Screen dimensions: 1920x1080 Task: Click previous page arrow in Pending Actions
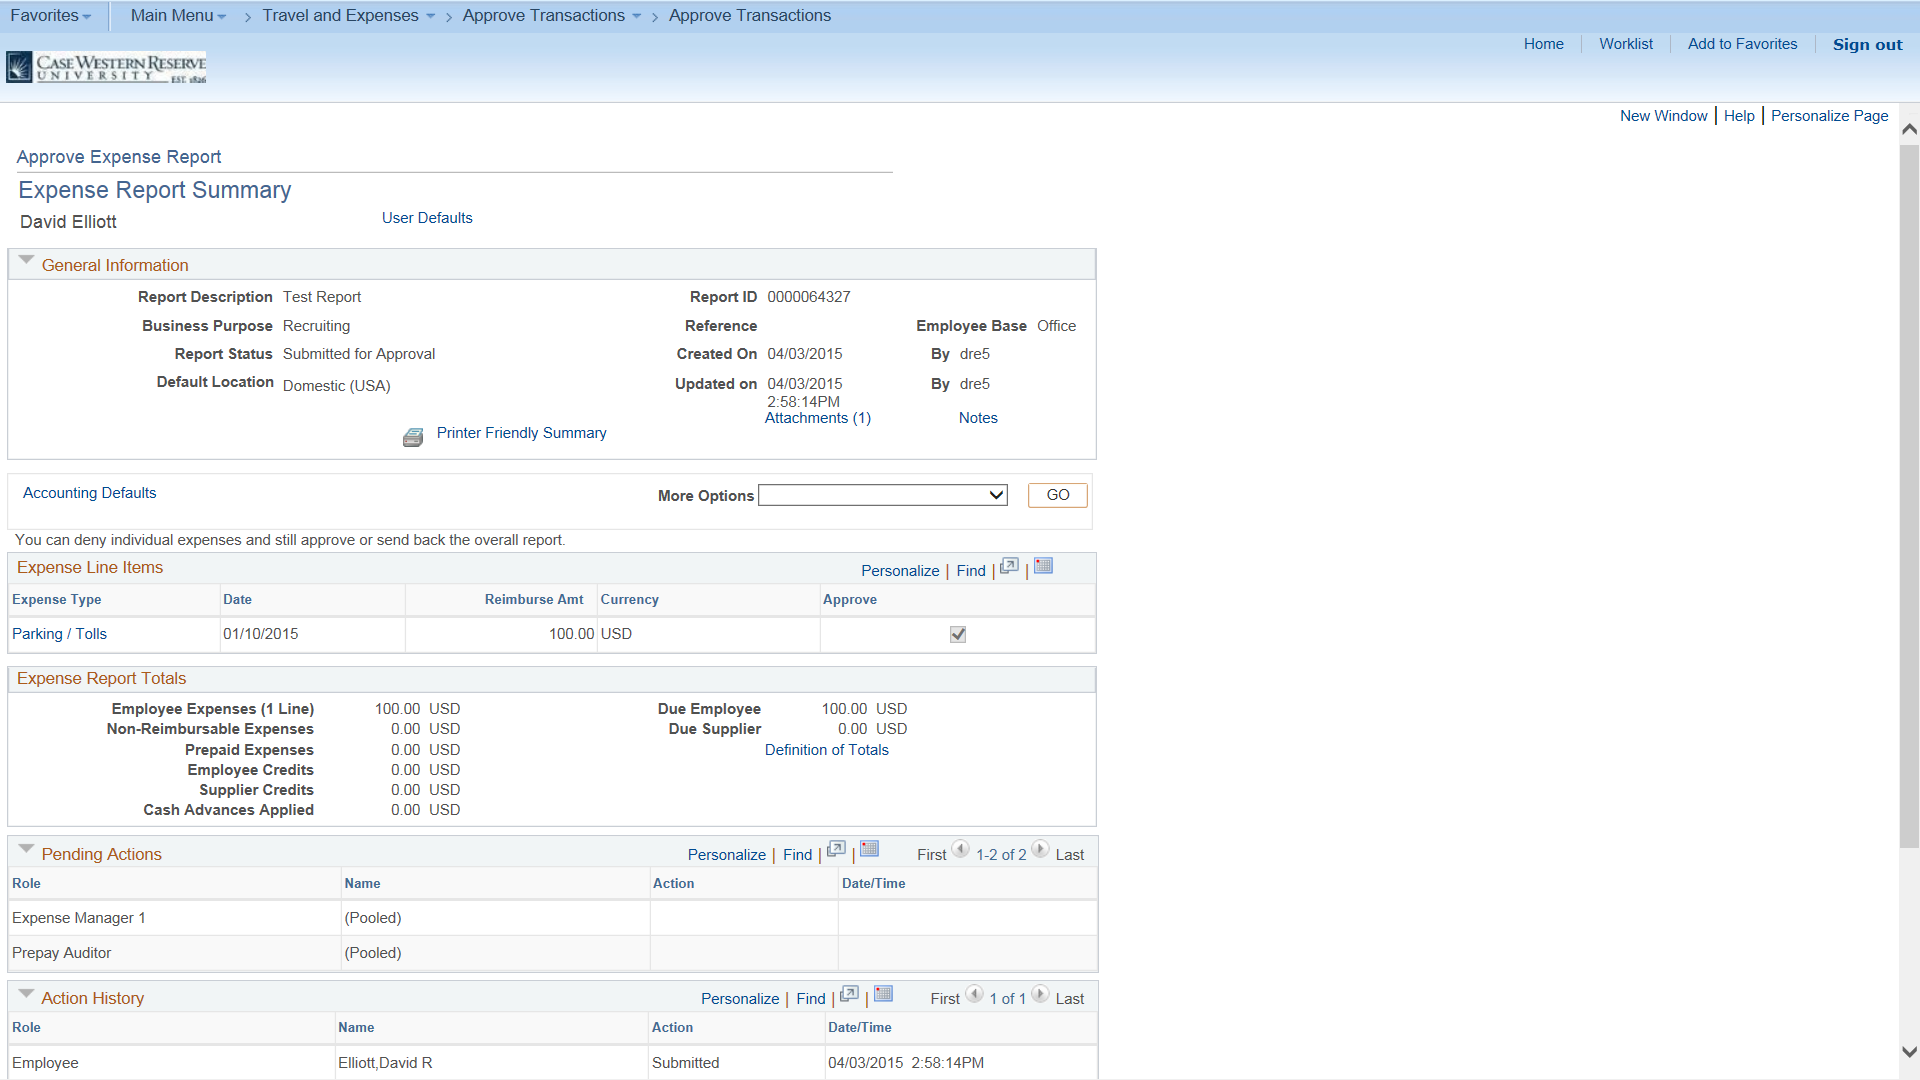point(960,850)
